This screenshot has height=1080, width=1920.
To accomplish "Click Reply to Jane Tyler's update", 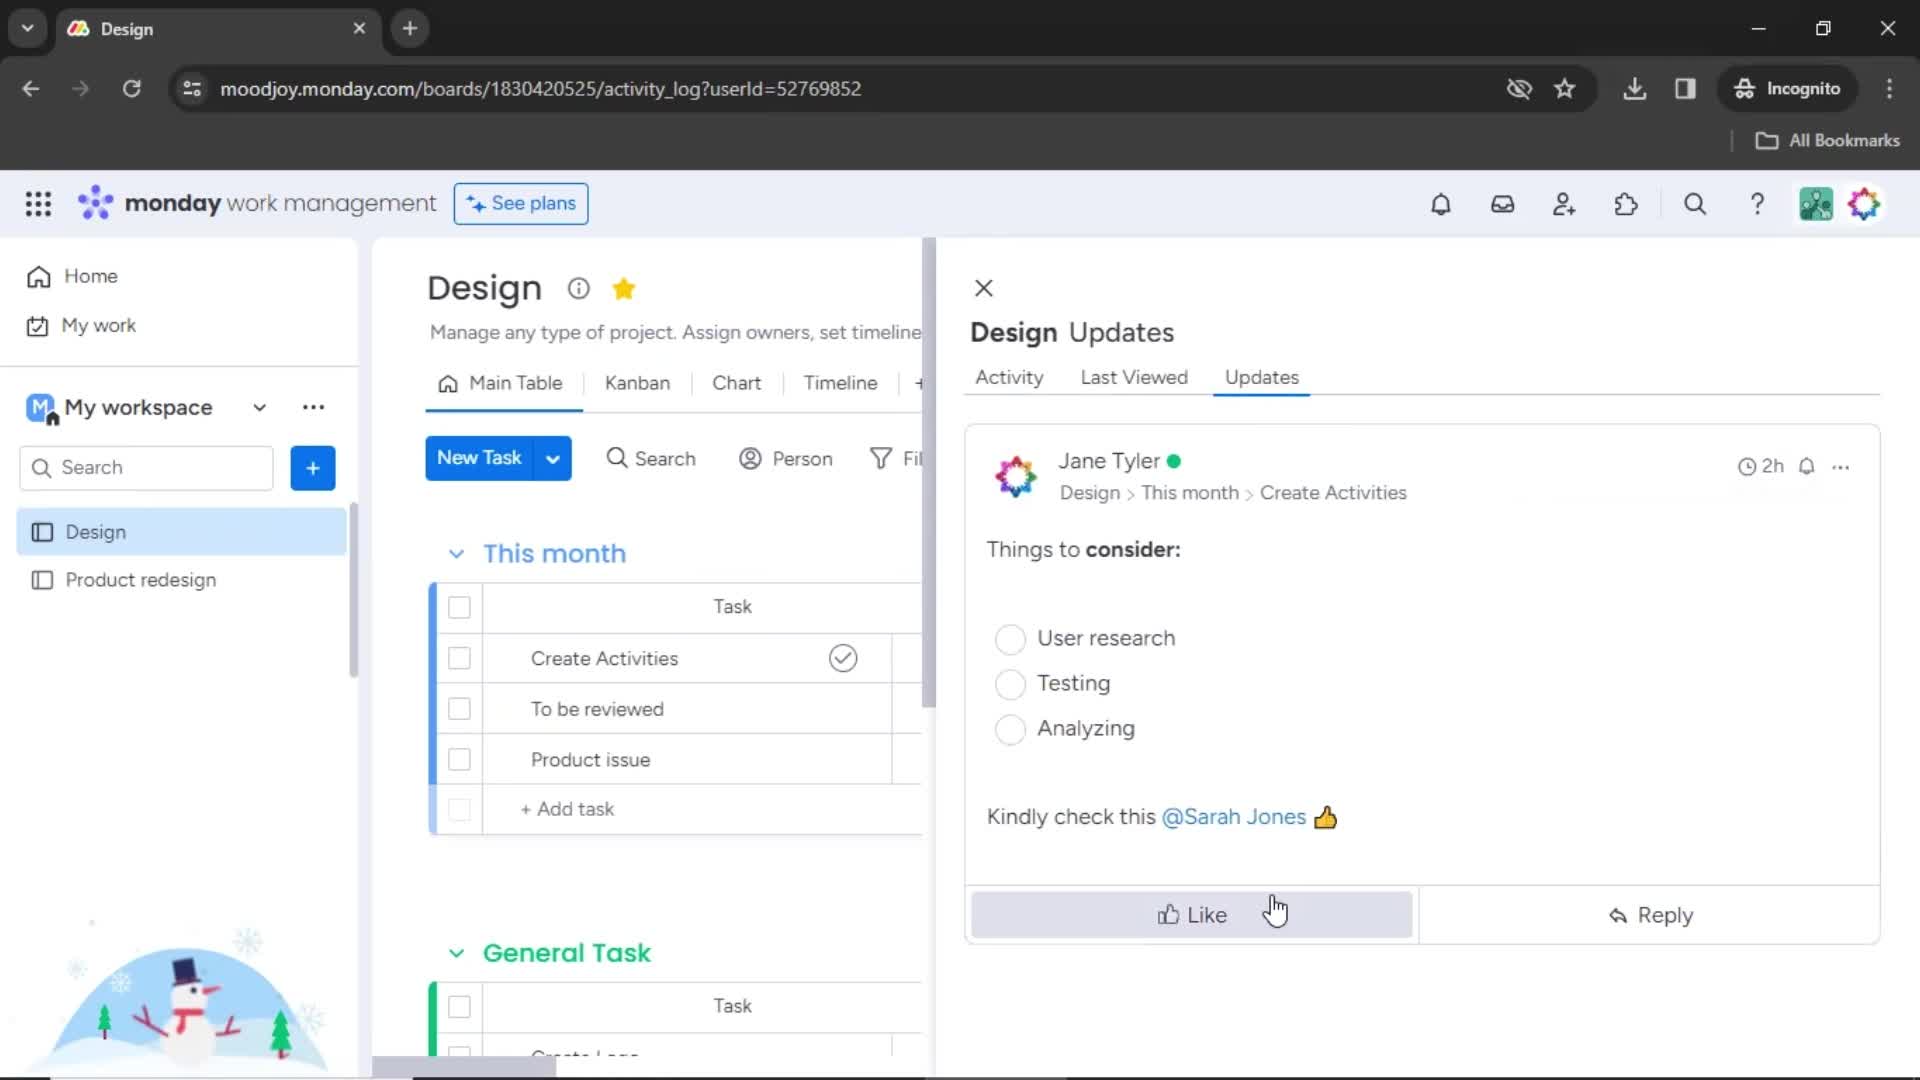I will 1652,915.
